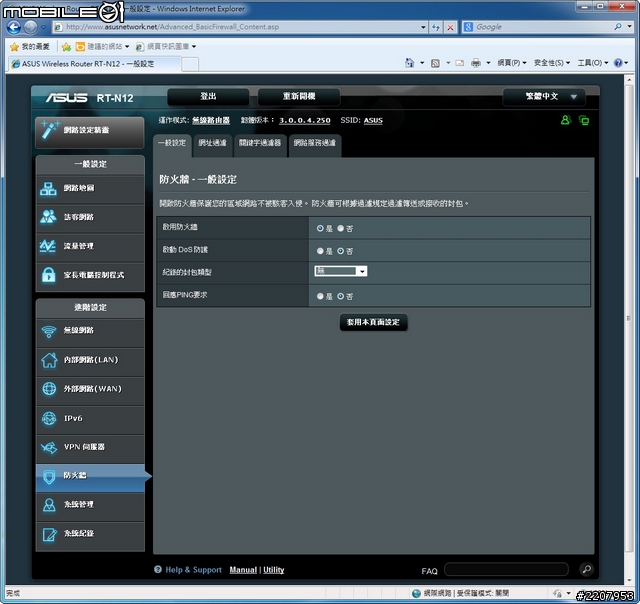Click the operation mode wireless router link

(211, 120)
